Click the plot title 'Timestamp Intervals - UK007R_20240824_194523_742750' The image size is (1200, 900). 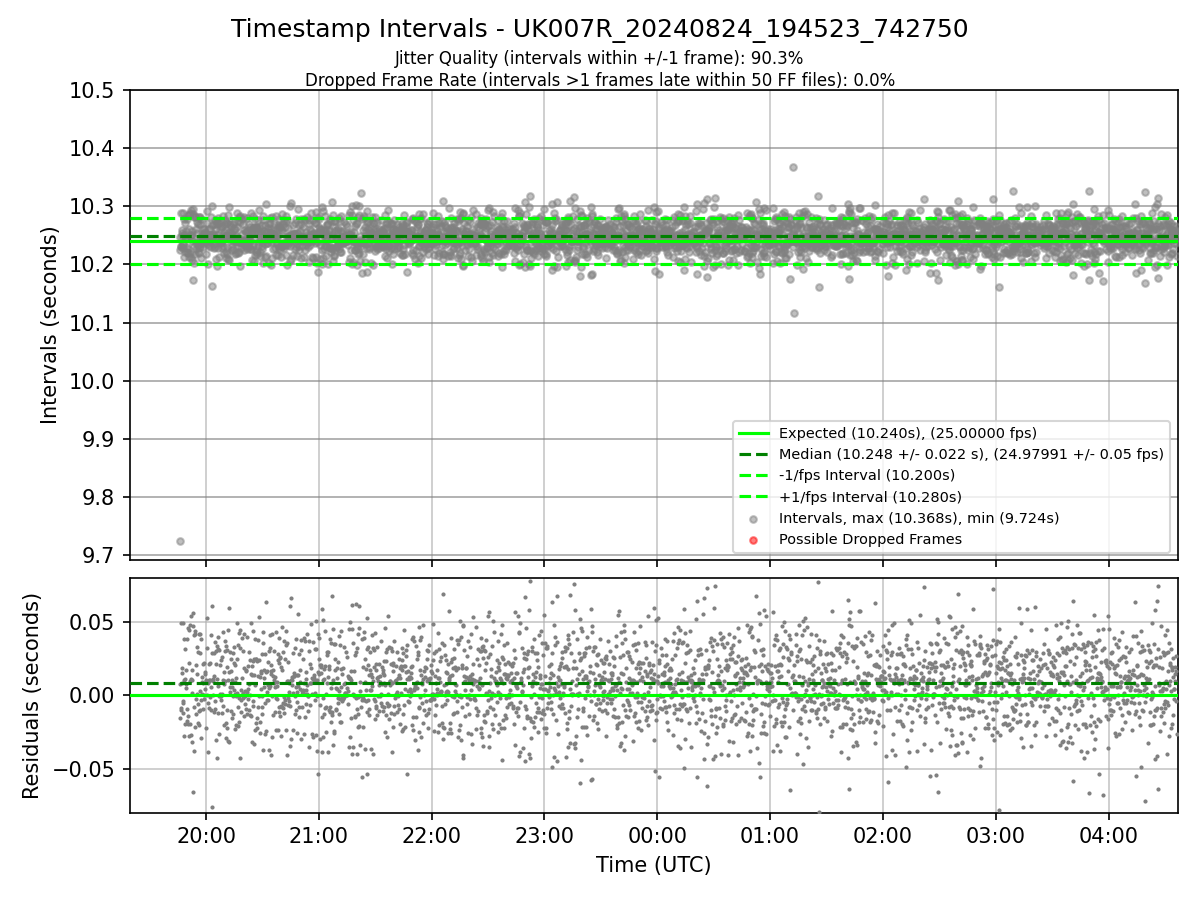point(599,29)
